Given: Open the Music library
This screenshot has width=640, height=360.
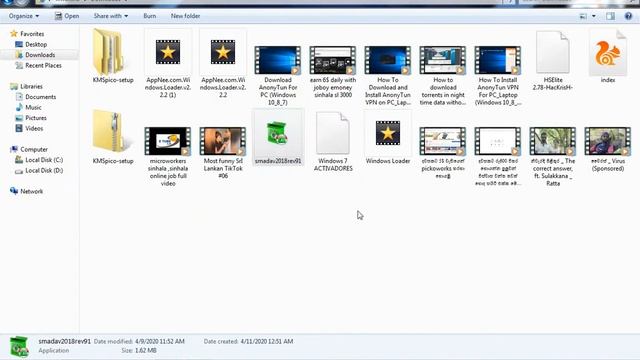Looking at the screenshot, I should point(29,107).
